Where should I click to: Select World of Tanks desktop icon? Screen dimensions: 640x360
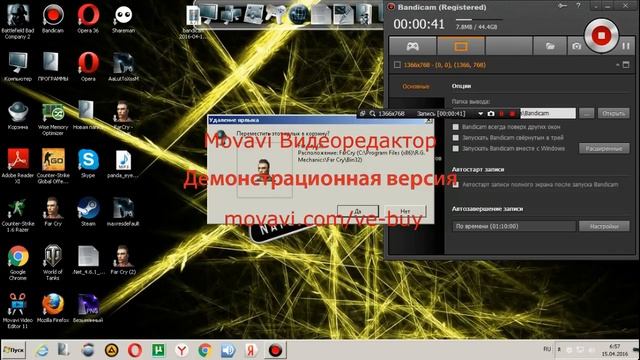[x=53, y=262]
